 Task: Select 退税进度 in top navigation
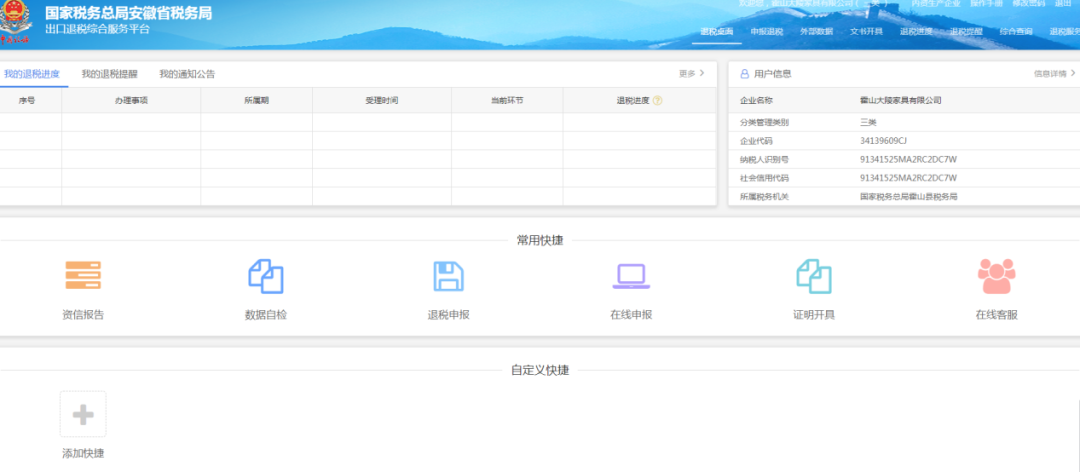click(916, 32)
